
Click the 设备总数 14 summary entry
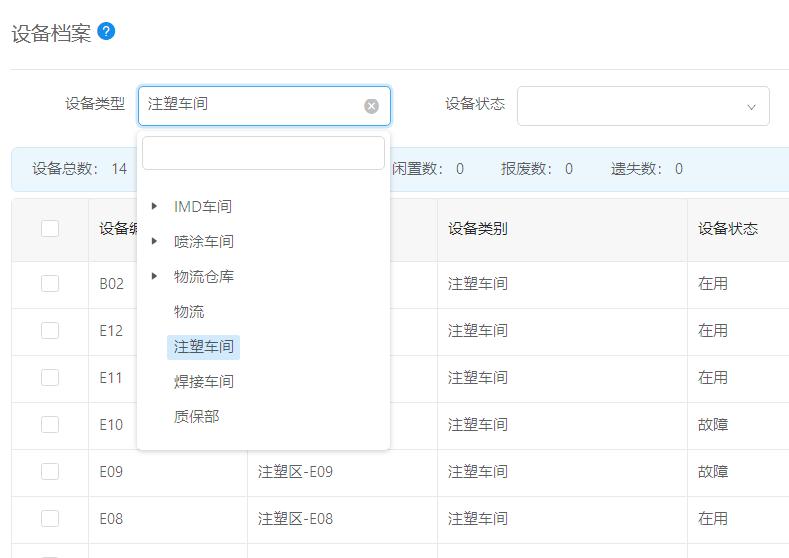click(x=80, y=169)
